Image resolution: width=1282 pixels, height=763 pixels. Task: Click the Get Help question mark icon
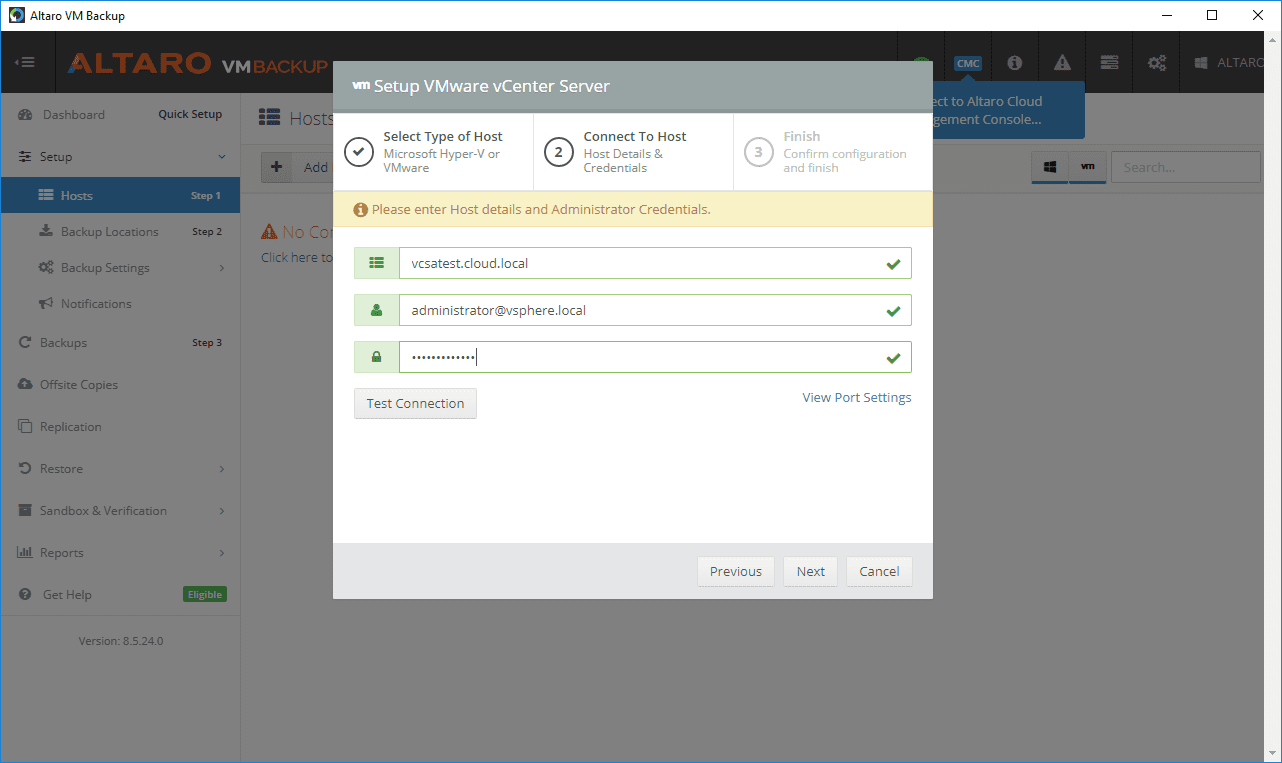coord(25,595)
